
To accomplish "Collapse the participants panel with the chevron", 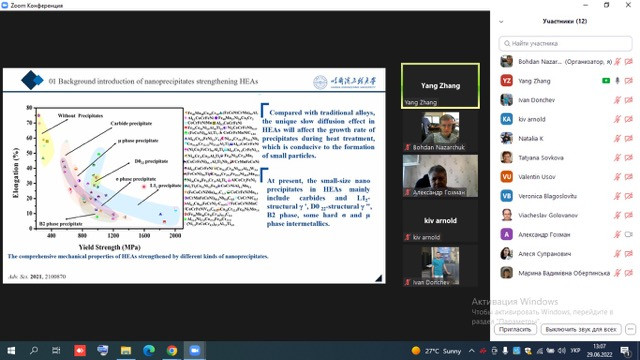I will coord(501,22).
